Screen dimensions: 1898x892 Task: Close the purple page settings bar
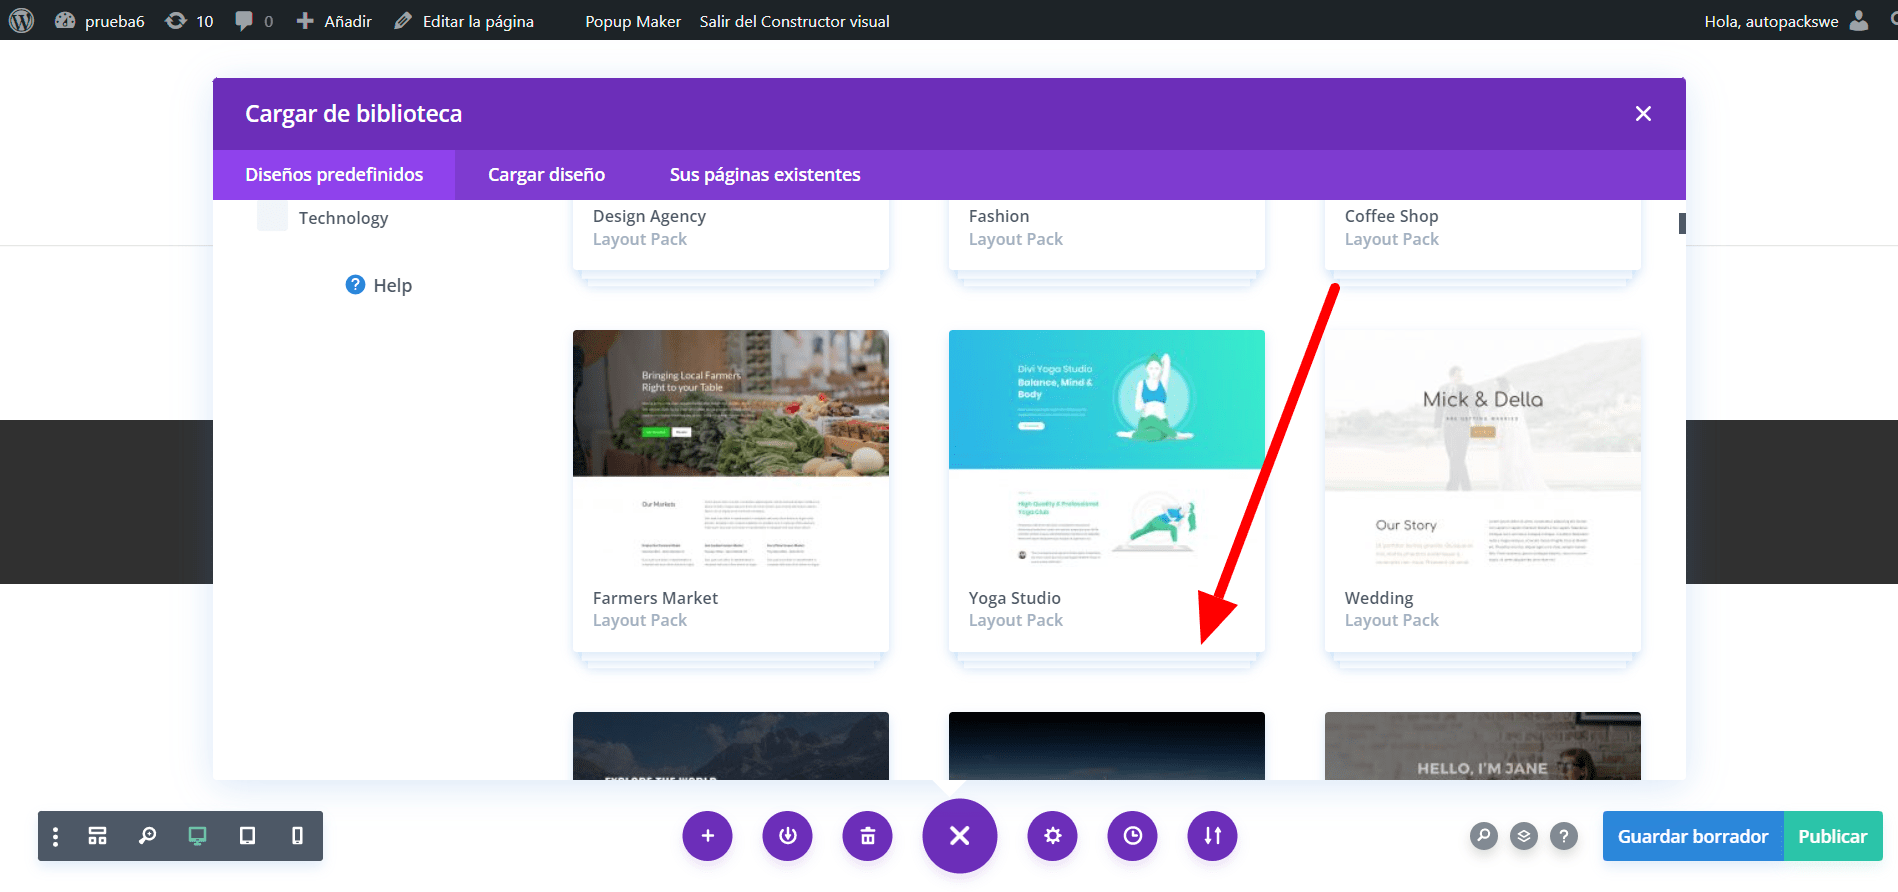(x=960, y=836)
